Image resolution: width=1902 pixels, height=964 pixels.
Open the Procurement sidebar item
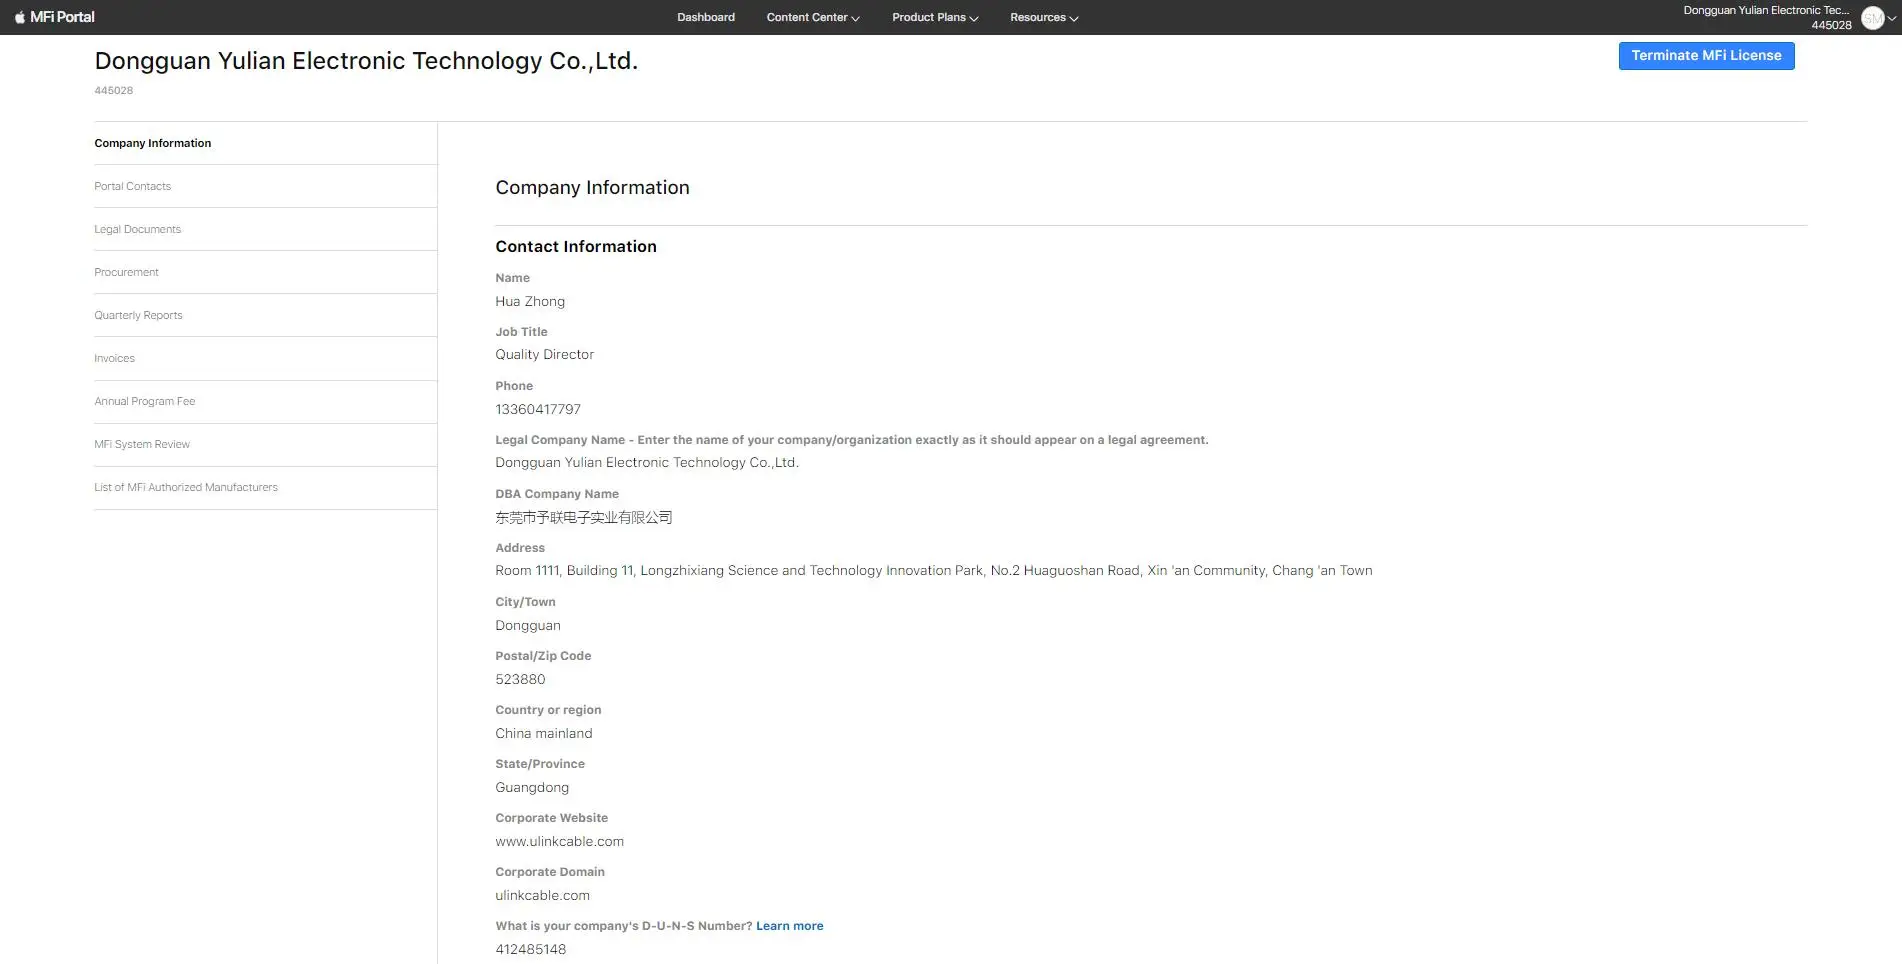pyautogui.click(x=127, y=272)
